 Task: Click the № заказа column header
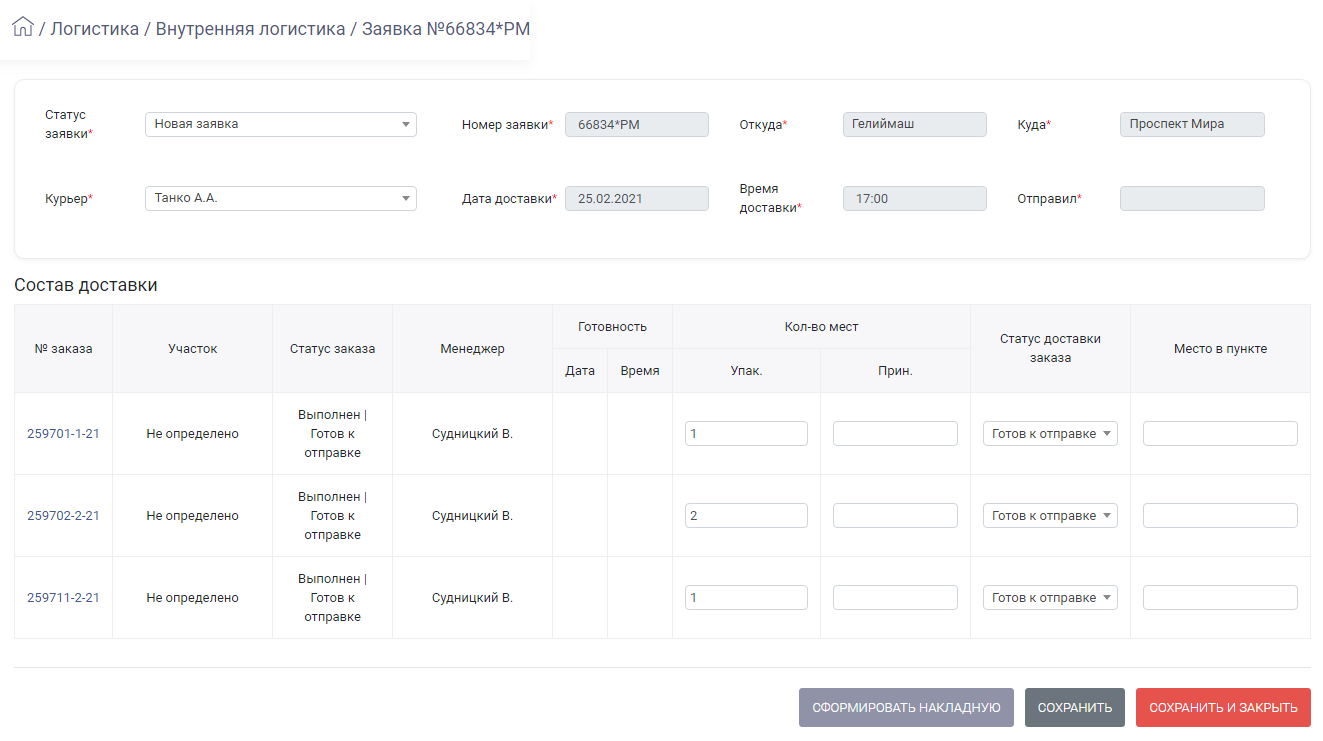[63, 349]
